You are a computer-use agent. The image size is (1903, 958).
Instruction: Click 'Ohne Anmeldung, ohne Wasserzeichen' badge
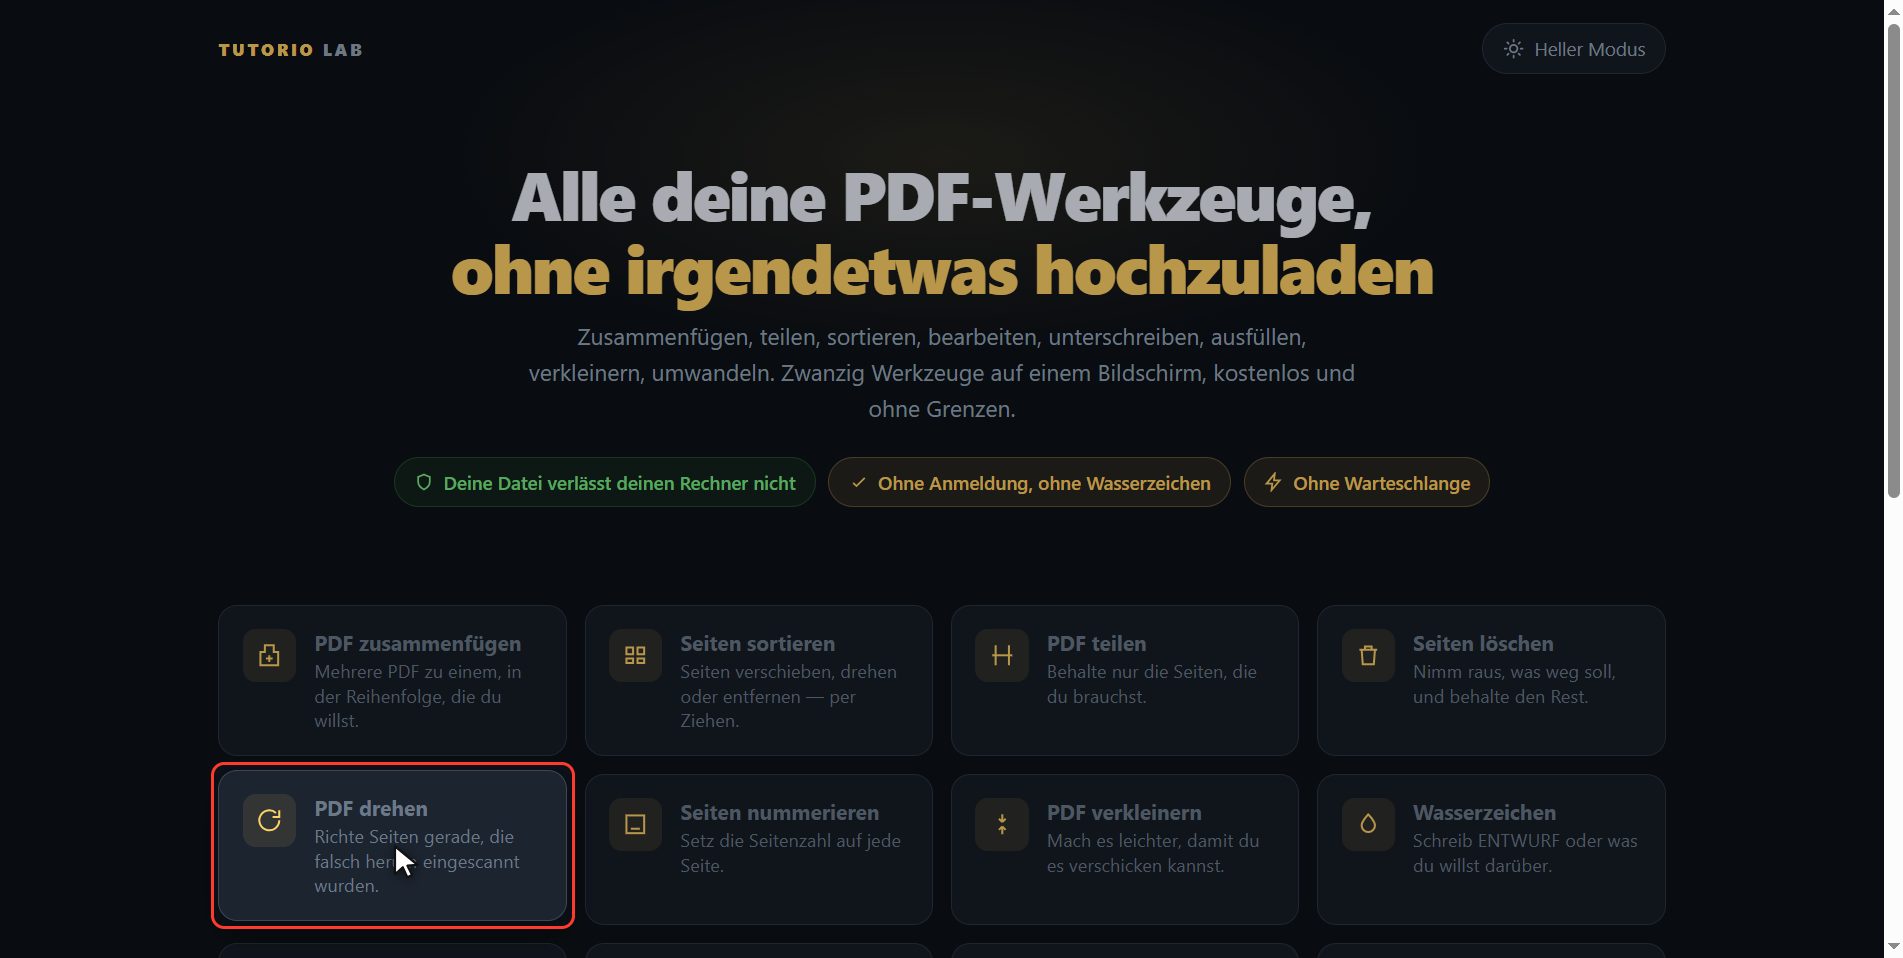1029,483
